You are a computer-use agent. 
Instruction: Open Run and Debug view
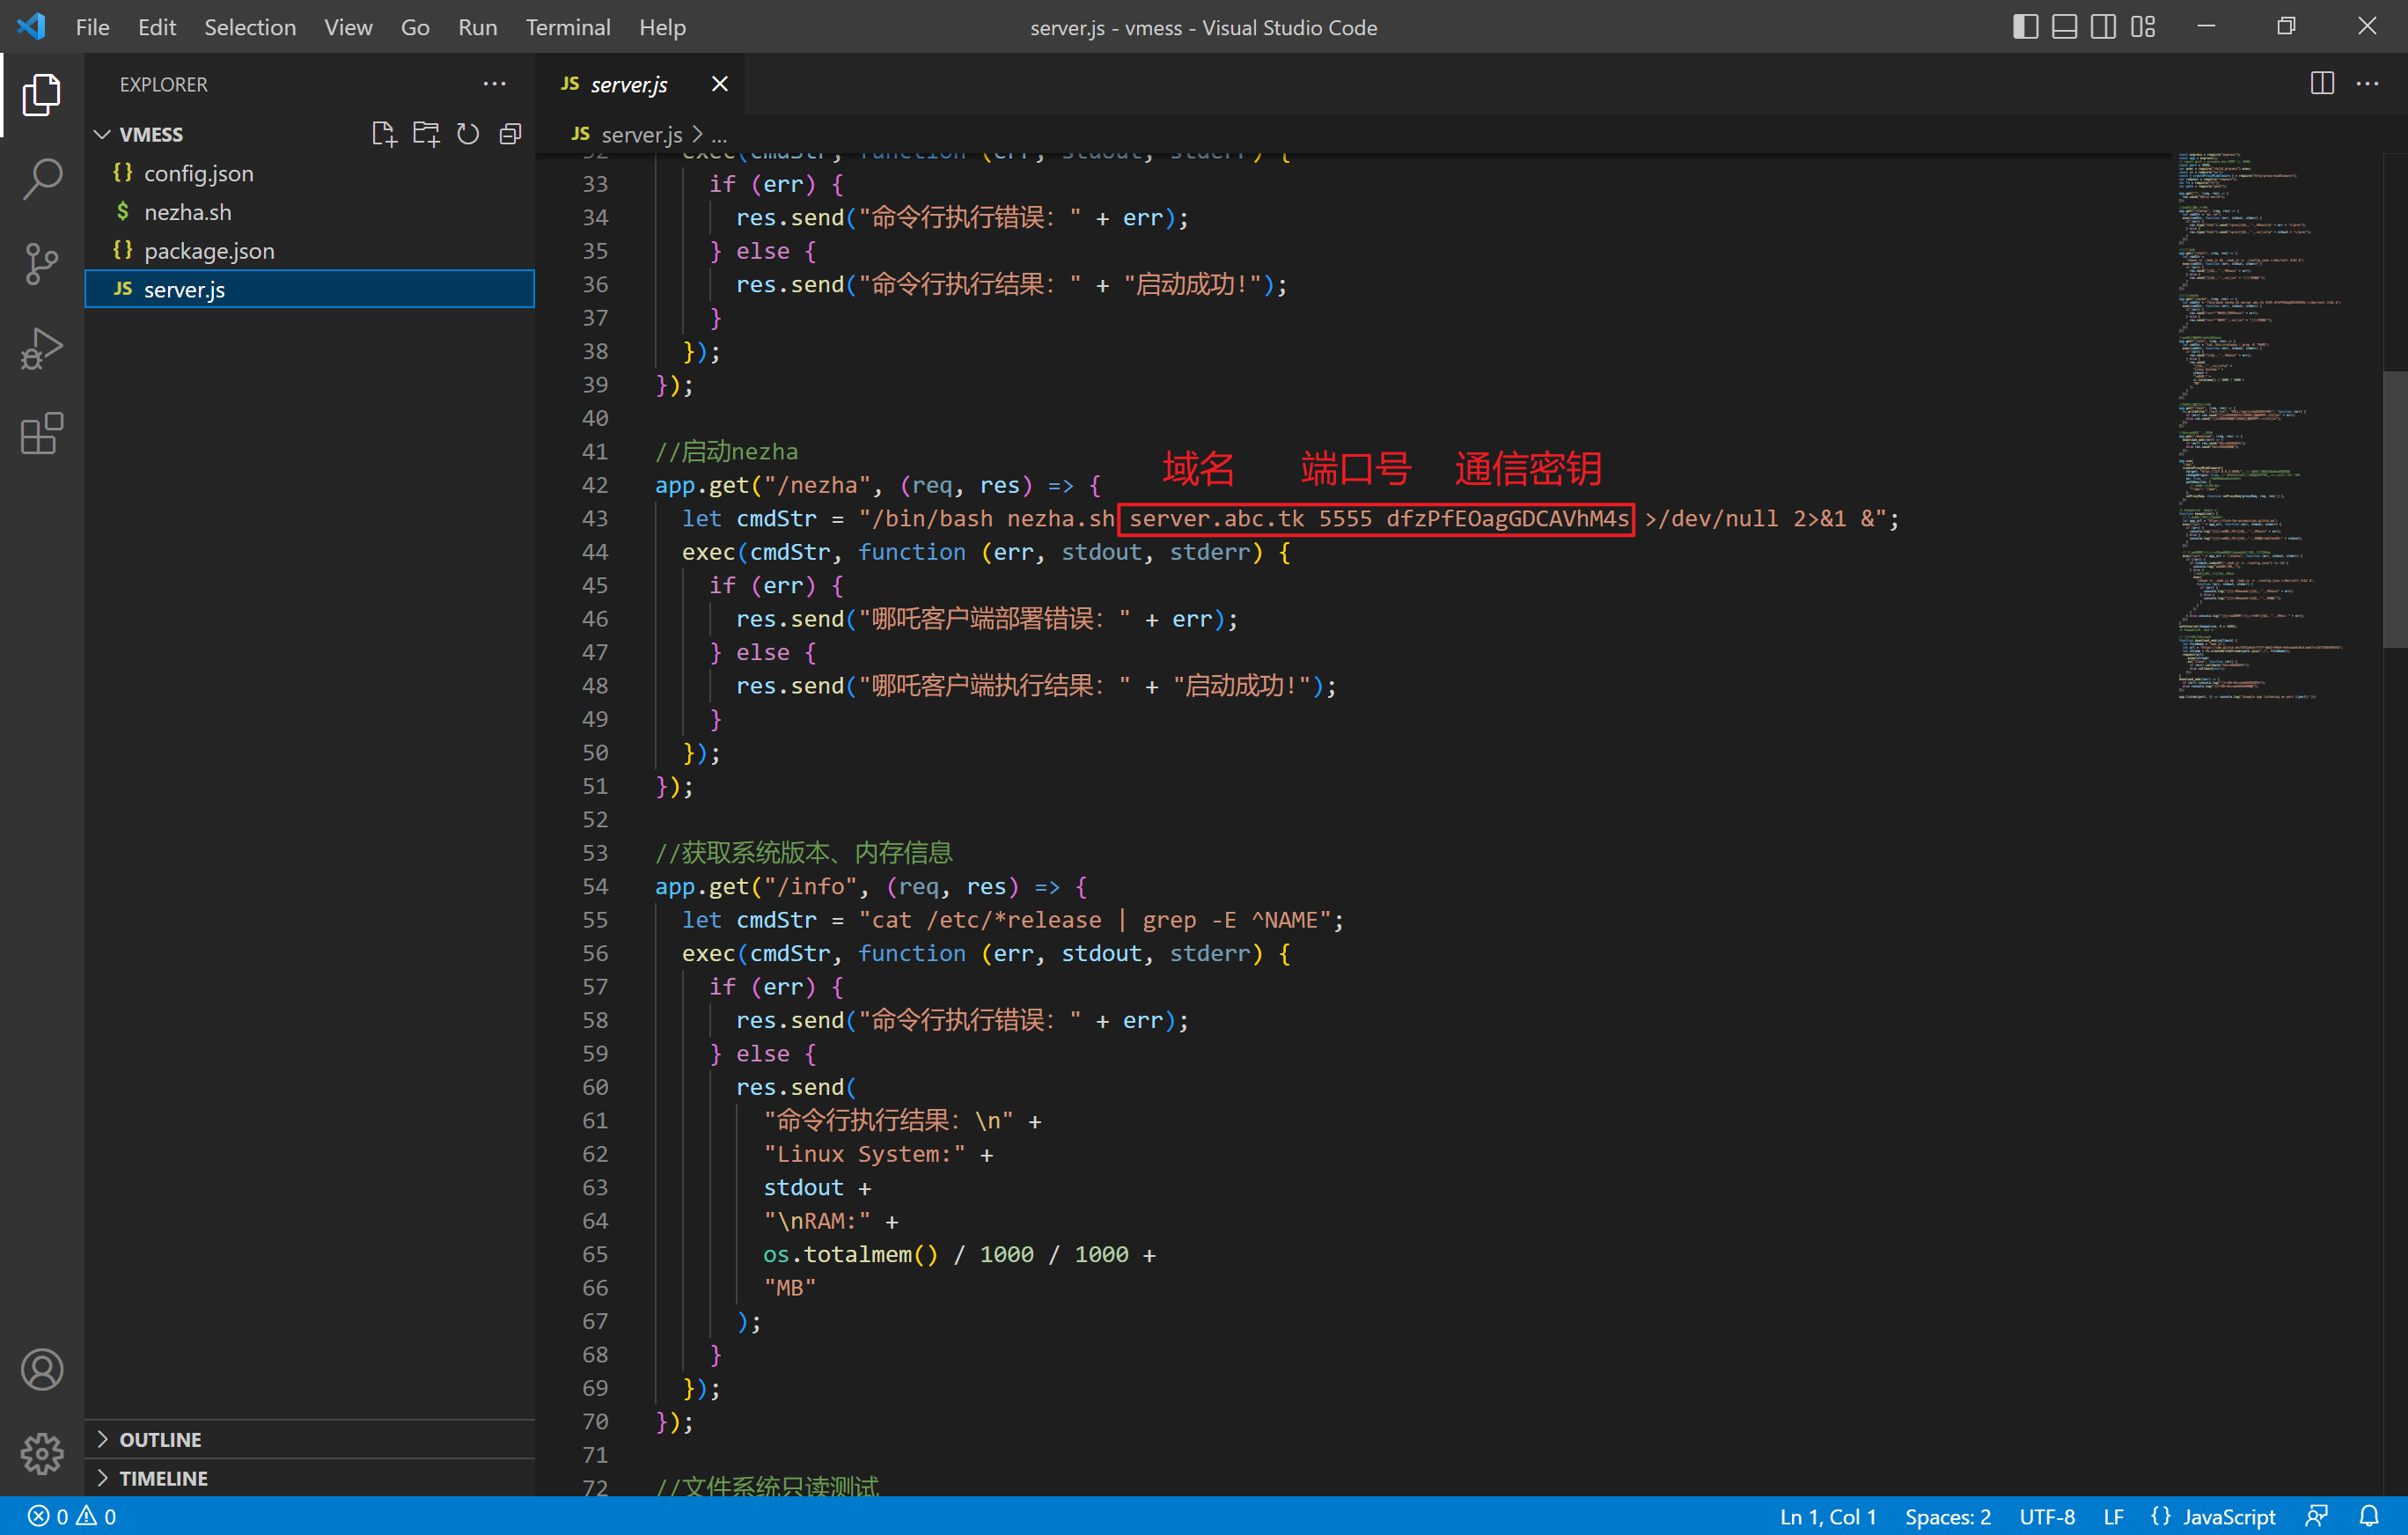point(42,349)
